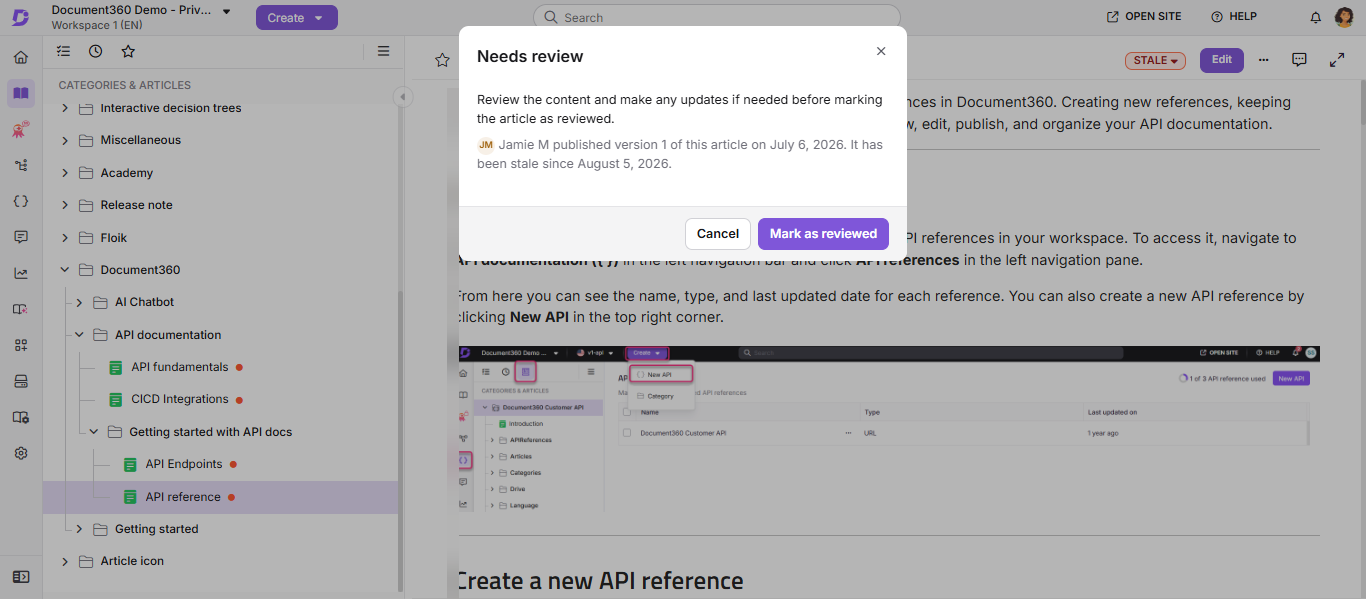Click the HELP link
1366x599 pixels.
pos(1234,17)
